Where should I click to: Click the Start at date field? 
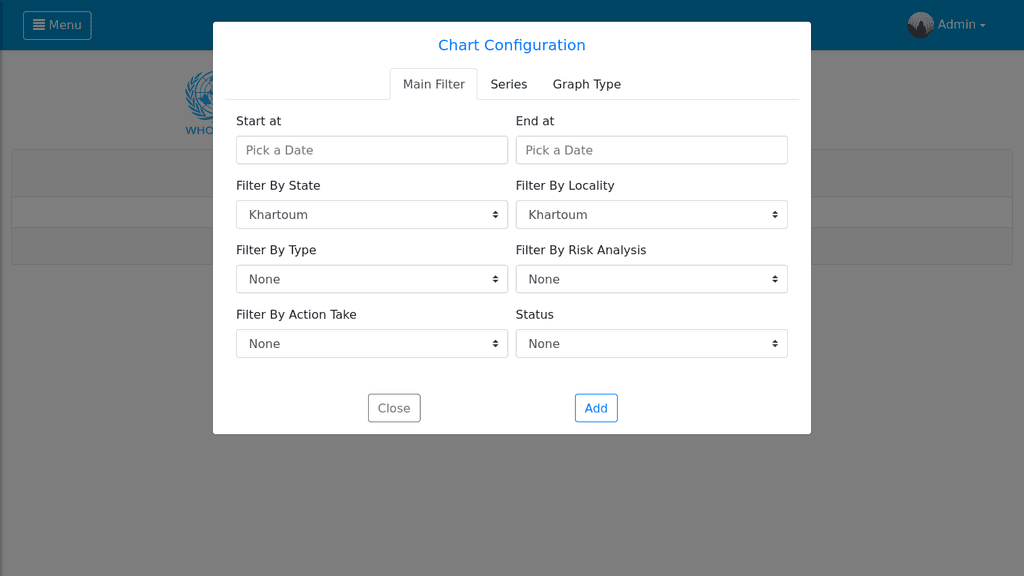(372, 150)
